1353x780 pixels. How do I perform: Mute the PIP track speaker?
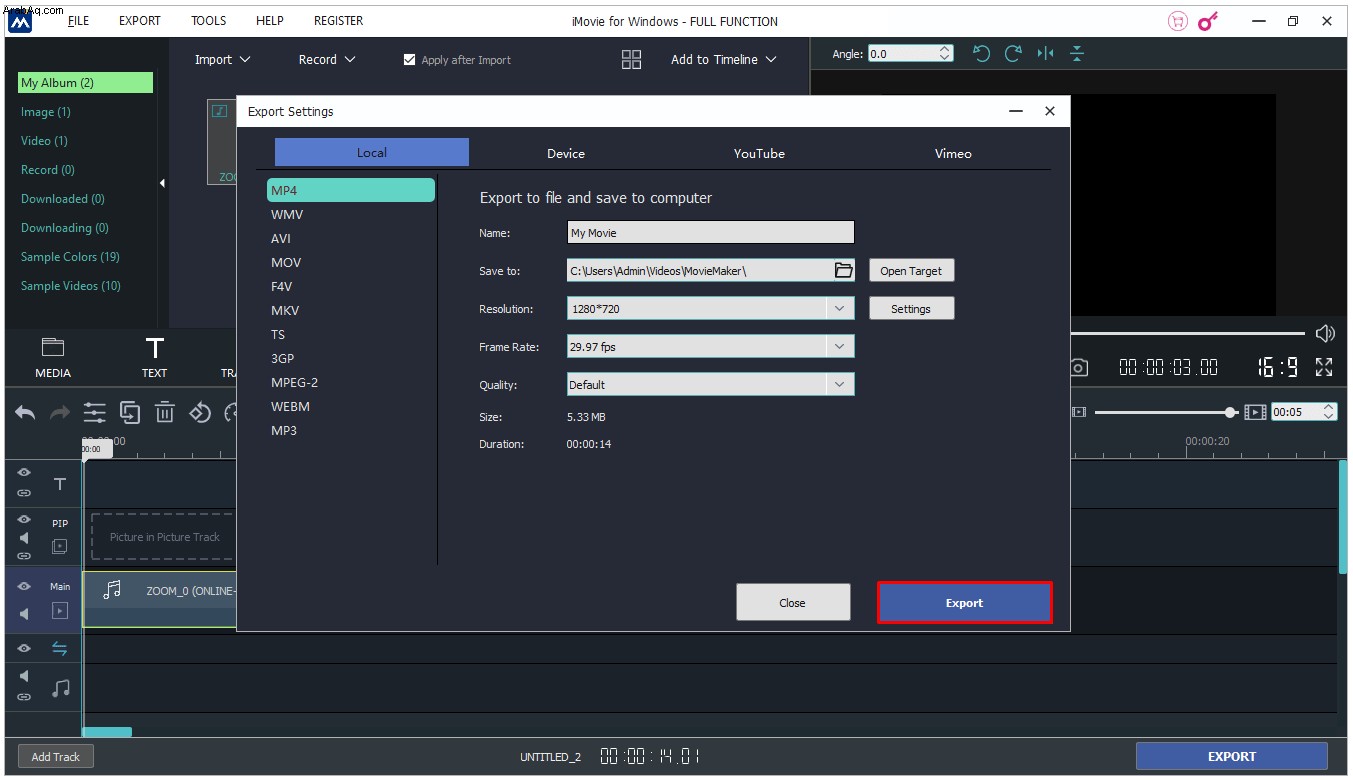[24, 538]
